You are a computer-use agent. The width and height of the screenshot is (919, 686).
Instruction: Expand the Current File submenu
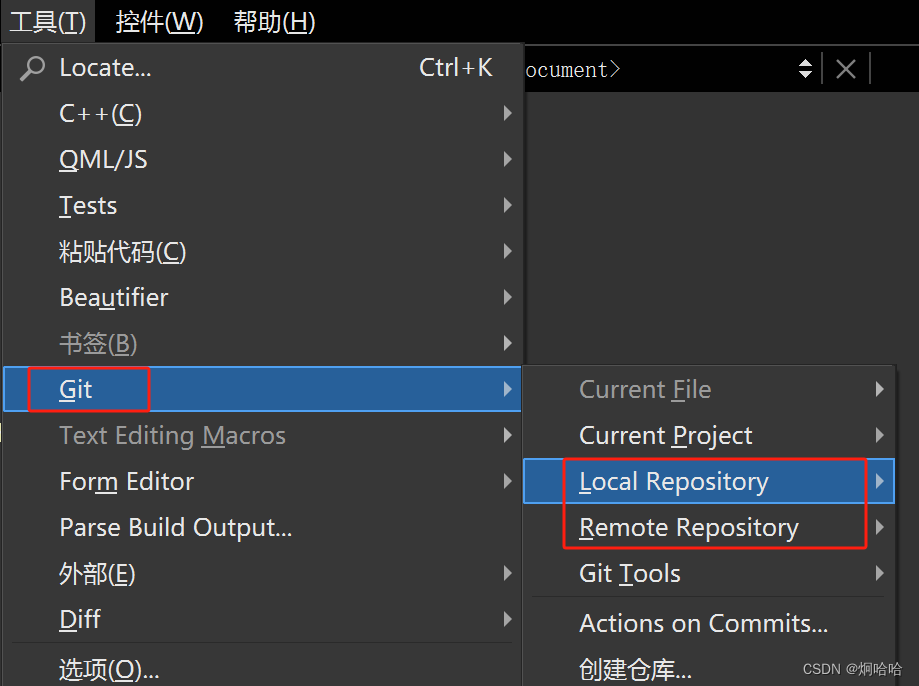644,389
